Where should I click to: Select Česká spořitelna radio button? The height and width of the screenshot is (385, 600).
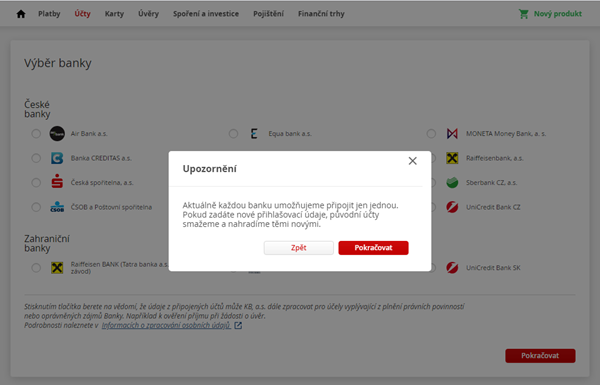pos(36,183)
